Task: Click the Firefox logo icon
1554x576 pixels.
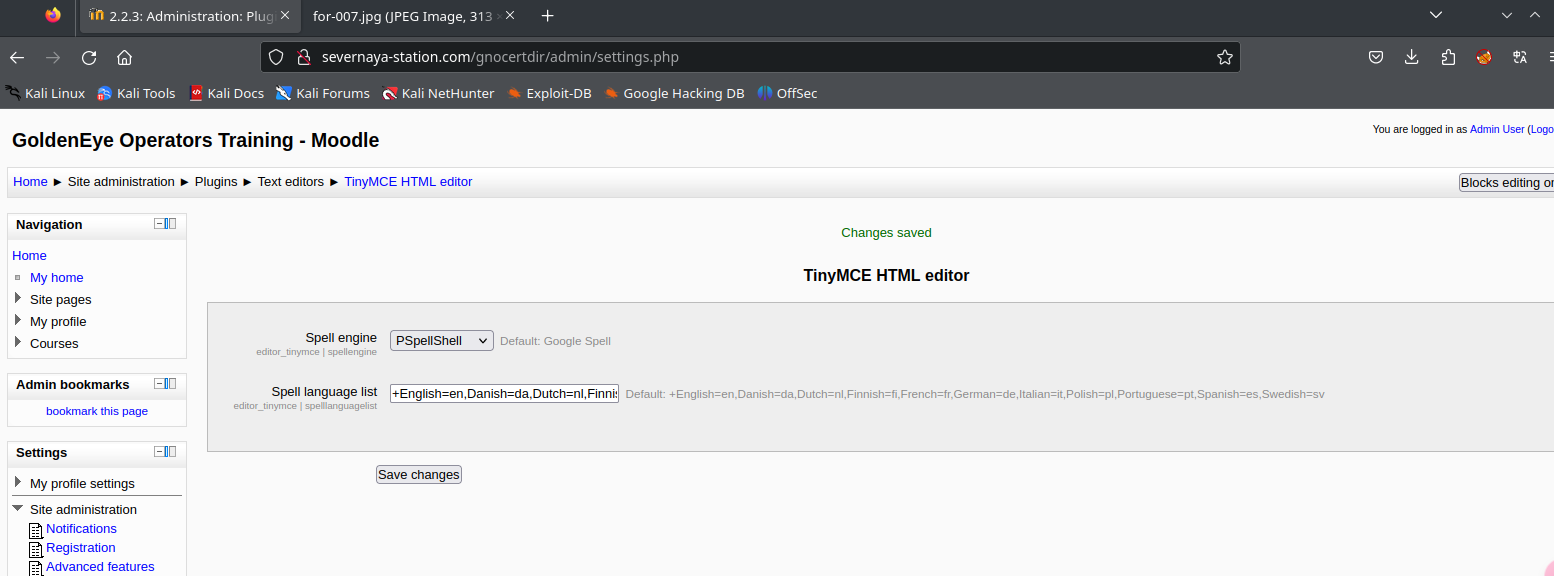Action: point(53,15)
